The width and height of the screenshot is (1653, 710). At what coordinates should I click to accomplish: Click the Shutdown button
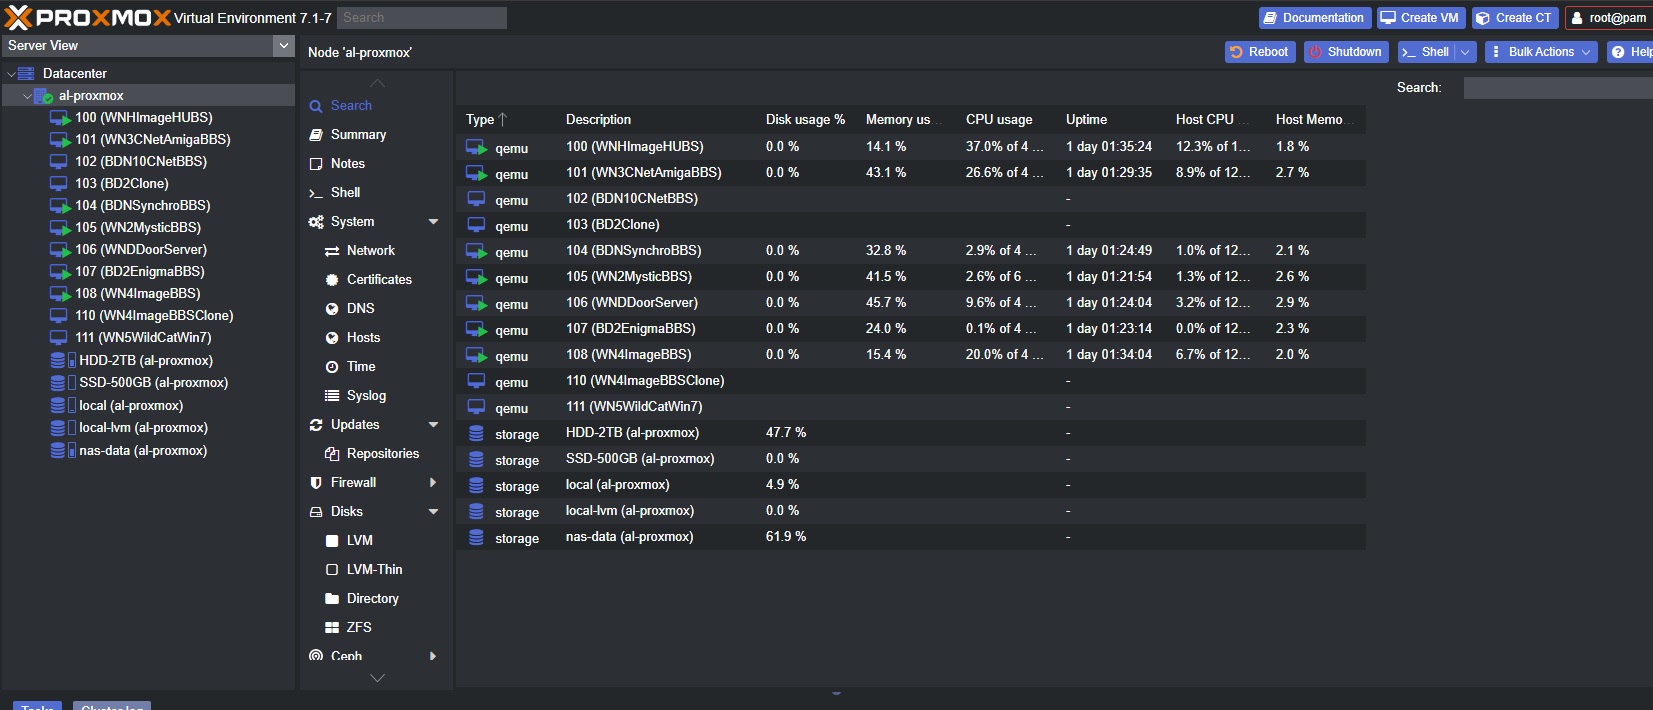(1346, 52)
